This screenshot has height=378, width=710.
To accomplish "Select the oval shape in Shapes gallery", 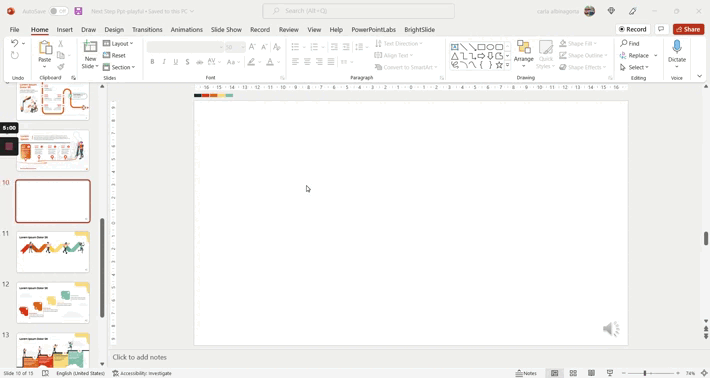I will (x=490, y=47).
